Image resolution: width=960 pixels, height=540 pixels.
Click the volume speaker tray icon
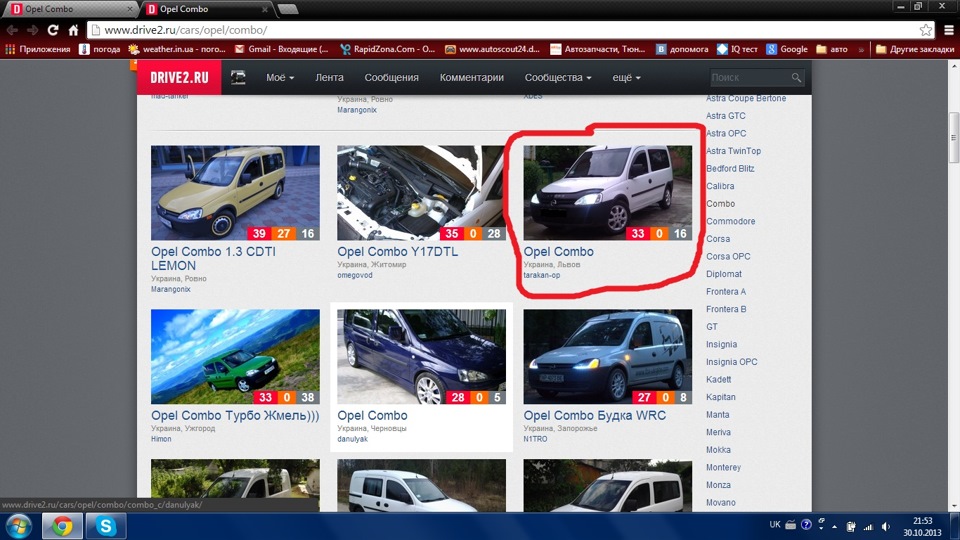point(886,526)
